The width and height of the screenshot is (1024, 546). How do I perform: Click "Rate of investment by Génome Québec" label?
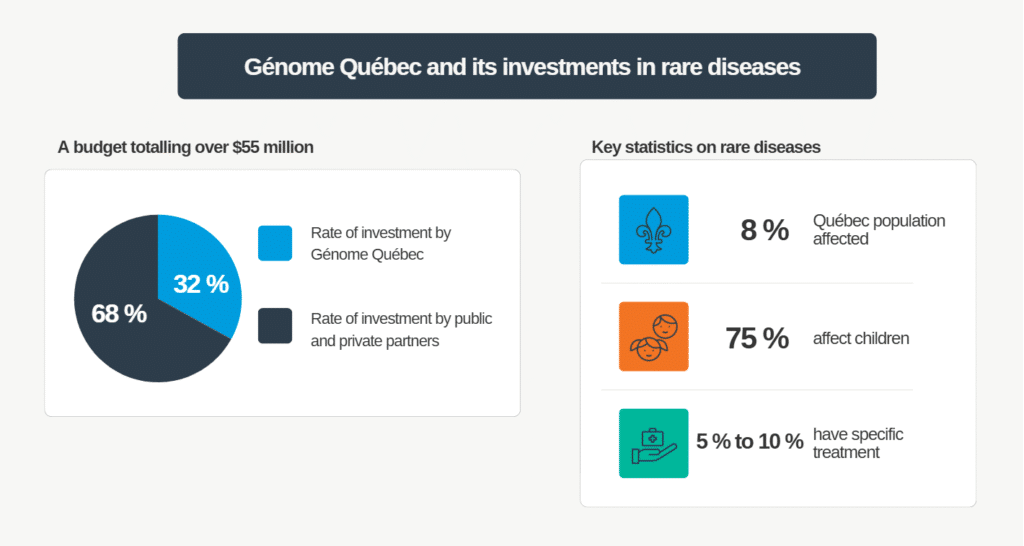381,243
